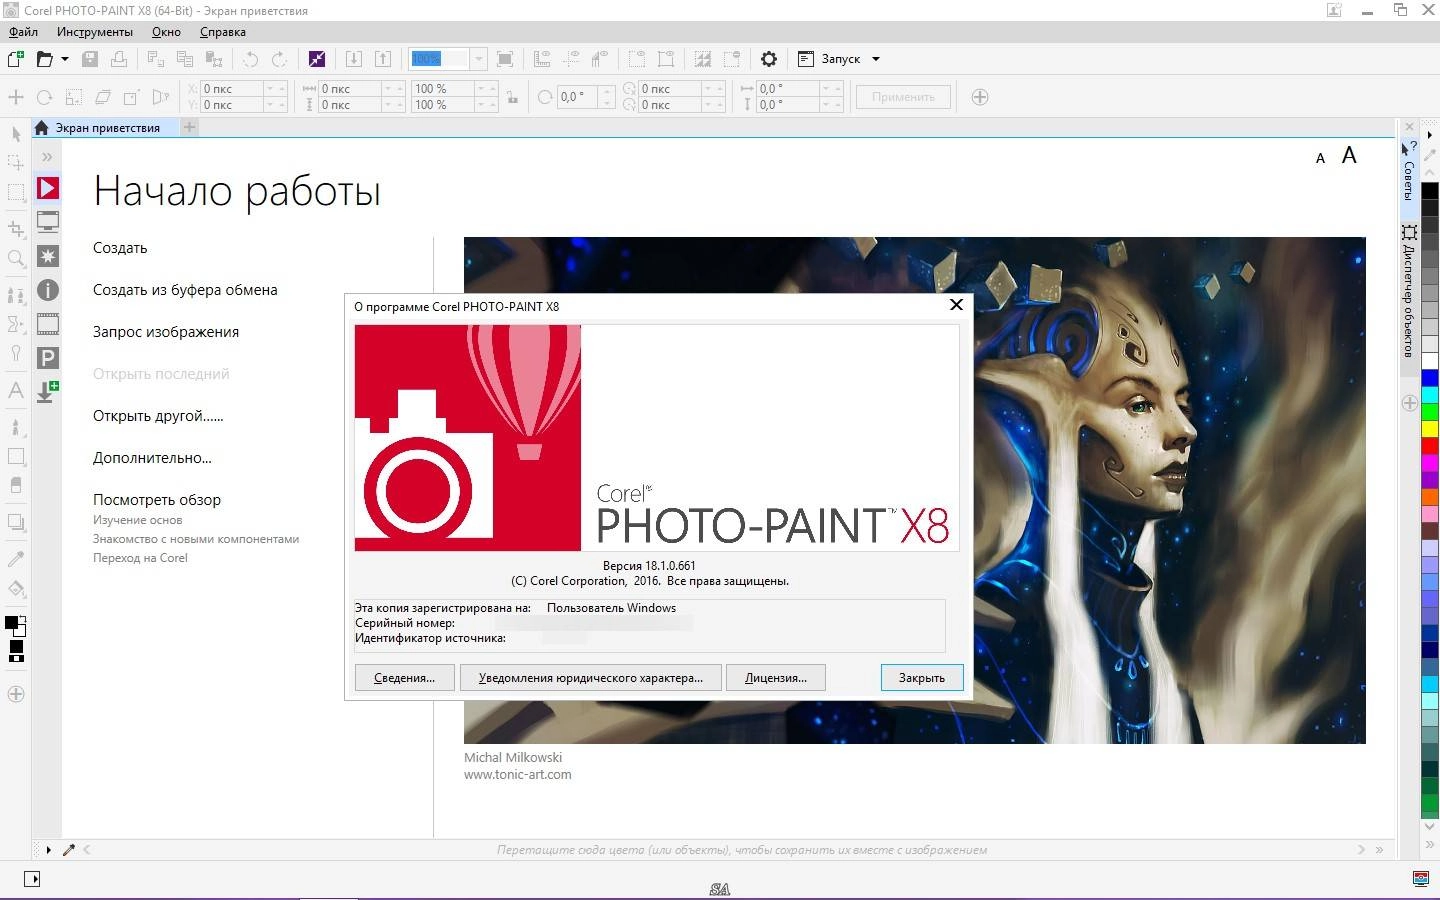
Task: Open the www.tonic-art.com link
Action: (x=517, y=774)
